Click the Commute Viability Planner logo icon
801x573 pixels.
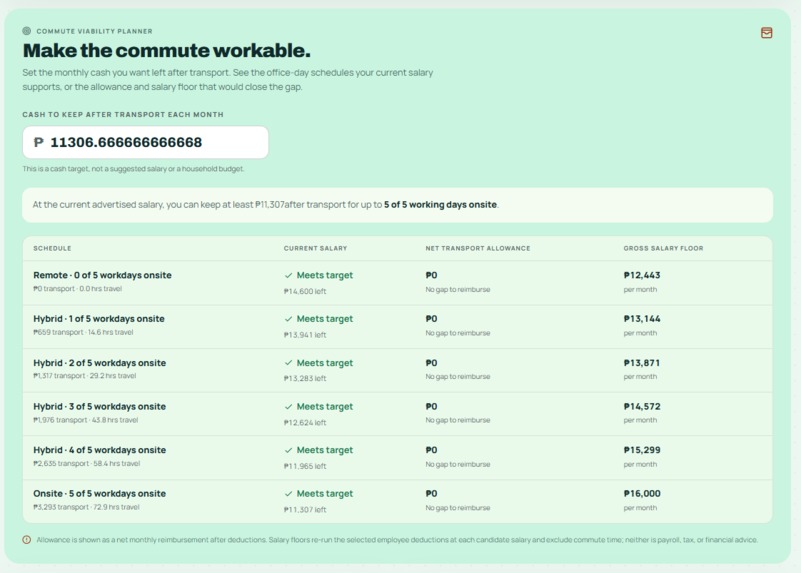(27, 31)
